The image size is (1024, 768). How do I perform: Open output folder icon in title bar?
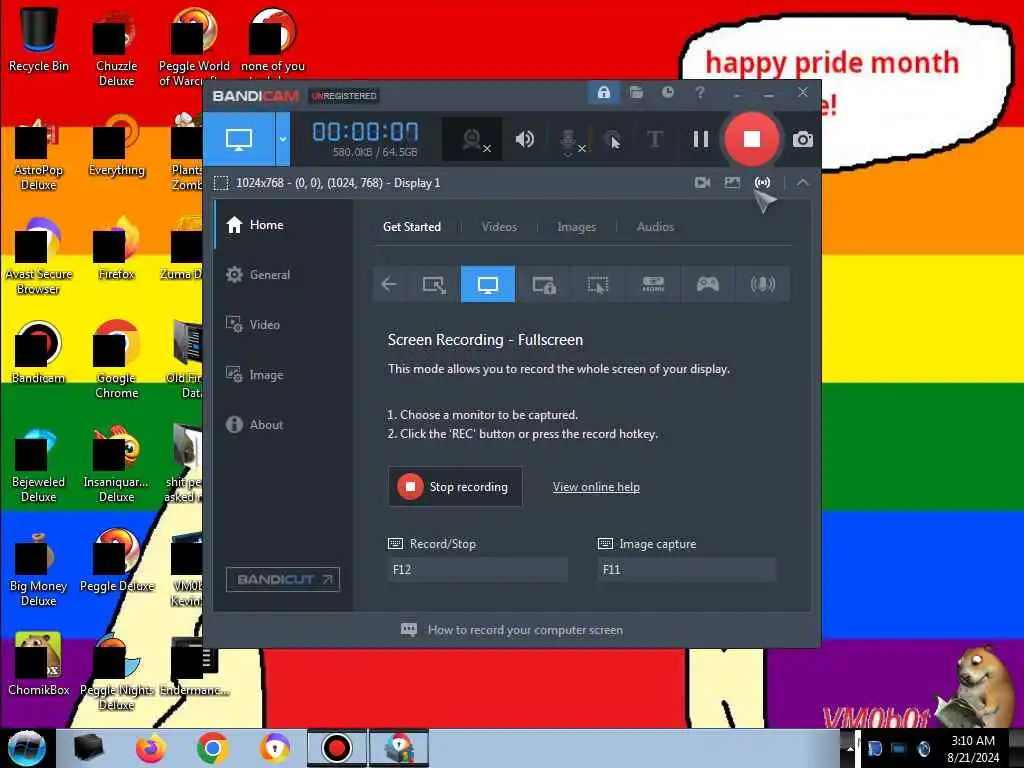tap(636, 93)
